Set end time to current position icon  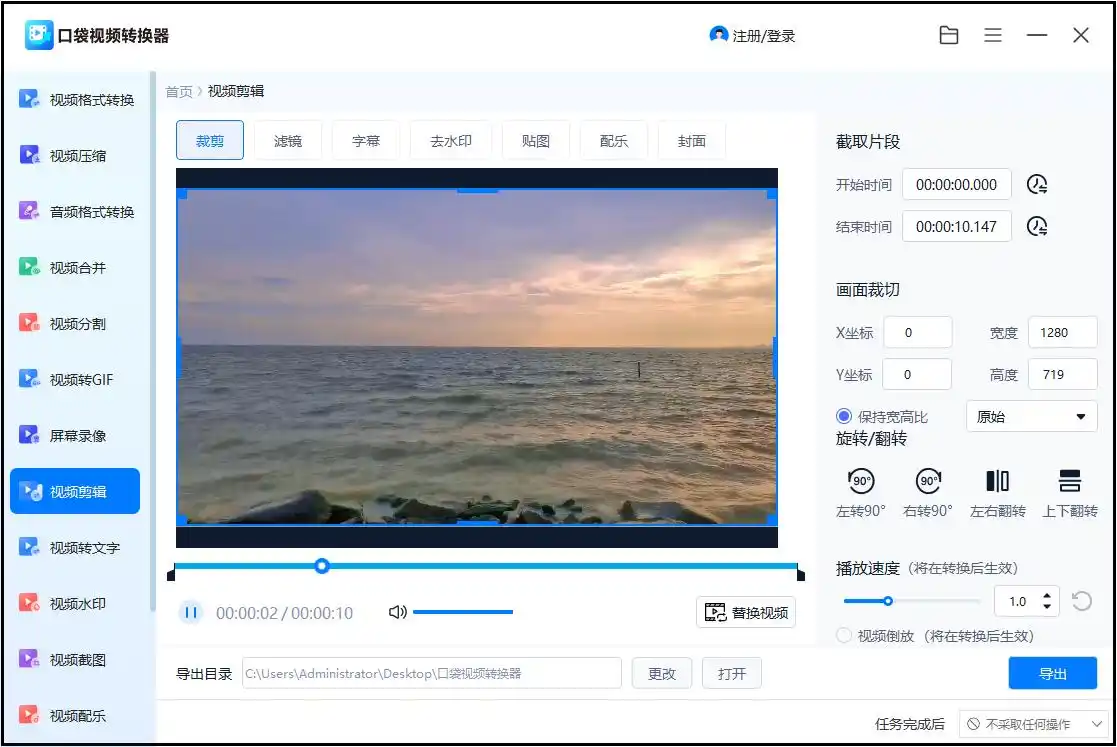(1038, 227)
